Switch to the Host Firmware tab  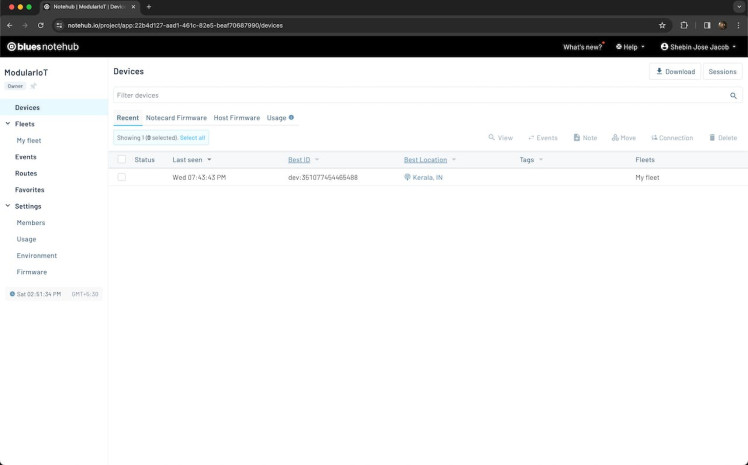(x=237, y=118)
